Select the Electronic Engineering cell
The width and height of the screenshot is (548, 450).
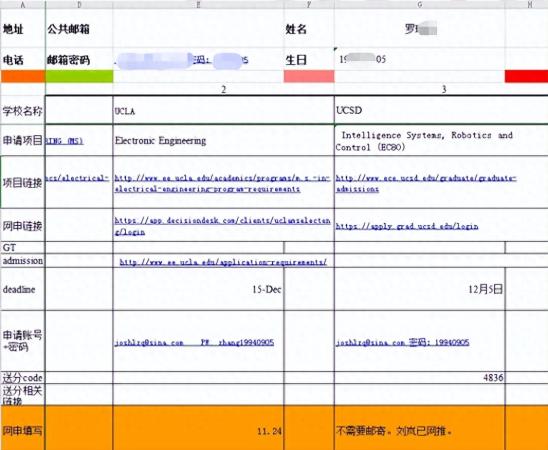[223, 140]
